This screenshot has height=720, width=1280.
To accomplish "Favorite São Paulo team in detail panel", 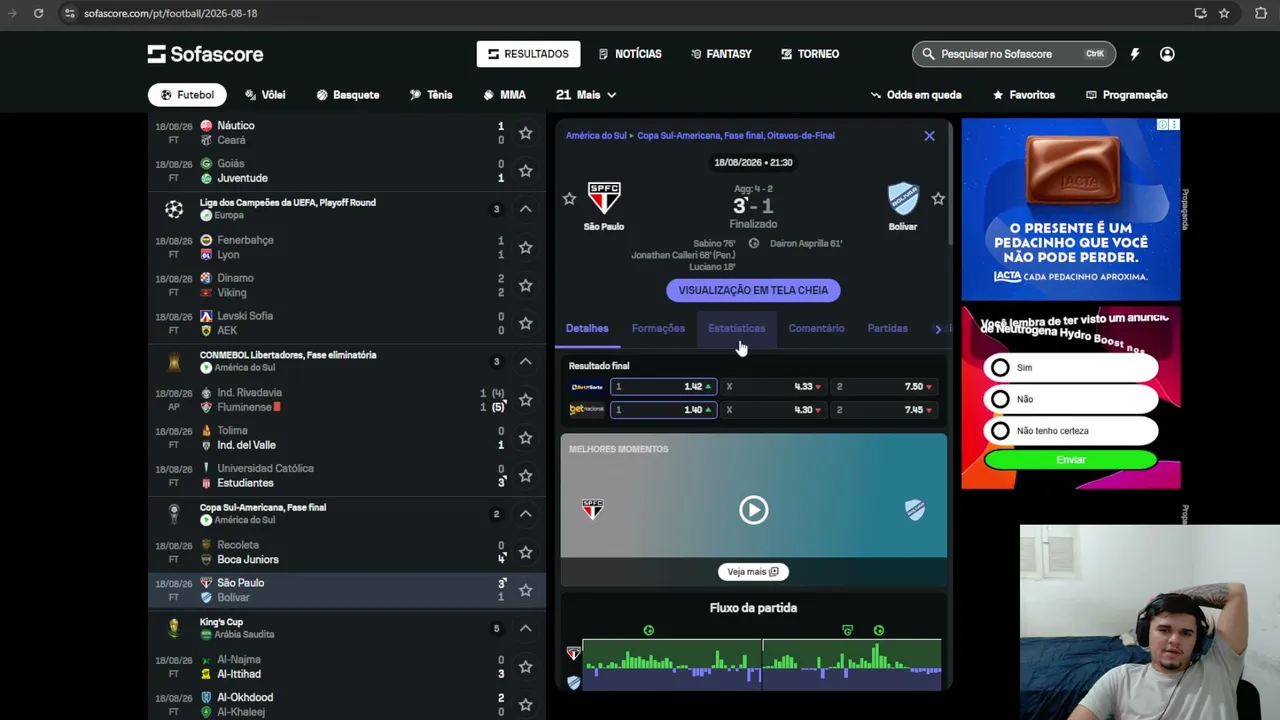I will coord(569,199).
